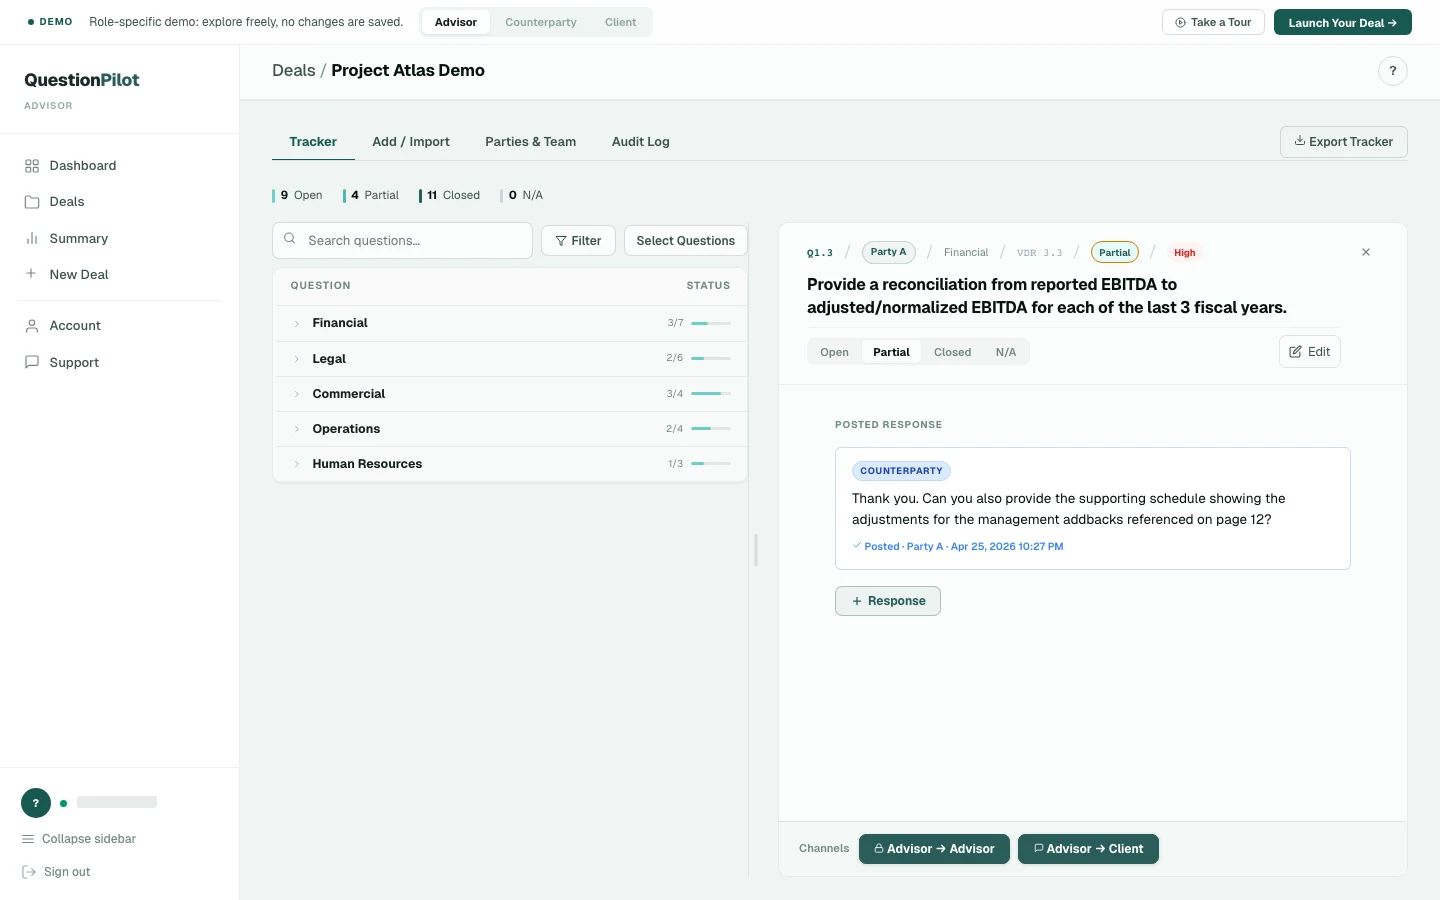Click Human Resources progress bar 1/3
Screen dimensions: 1440x900
coord(711,464)
